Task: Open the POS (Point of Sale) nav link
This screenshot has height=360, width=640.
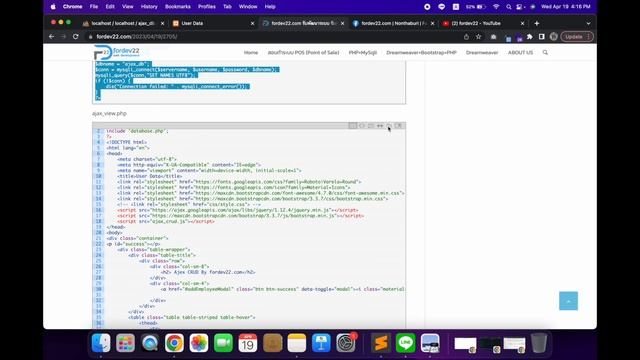Action: (x=303, y=53)
